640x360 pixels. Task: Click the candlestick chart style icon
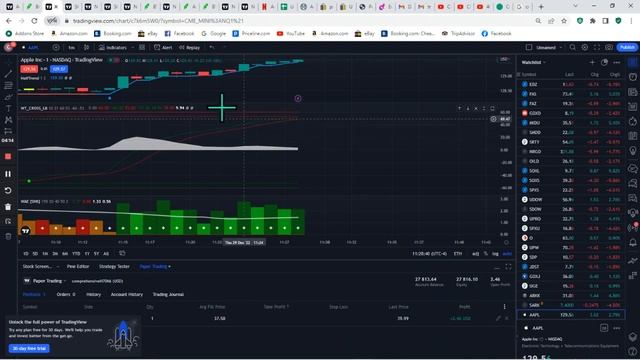click(x=87, y=48)
